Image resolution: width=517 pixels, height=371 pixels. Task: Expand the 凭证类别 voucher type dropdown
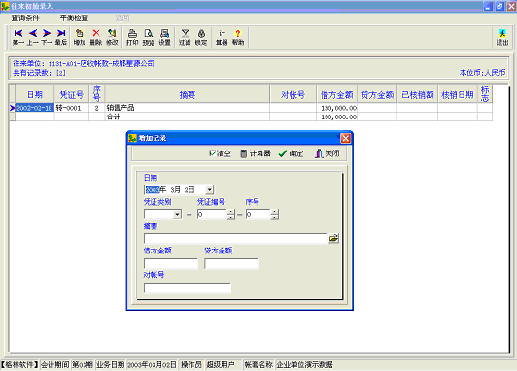(178, 214)
